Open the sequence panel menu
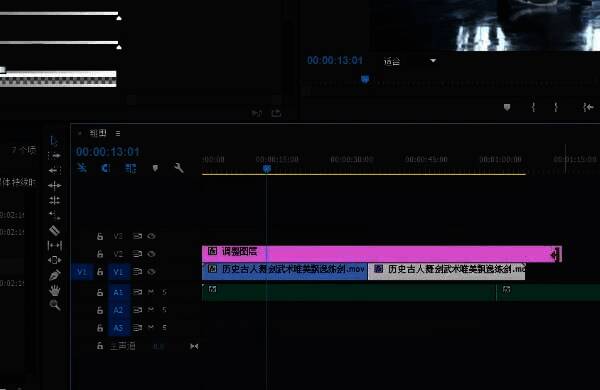 118,133
